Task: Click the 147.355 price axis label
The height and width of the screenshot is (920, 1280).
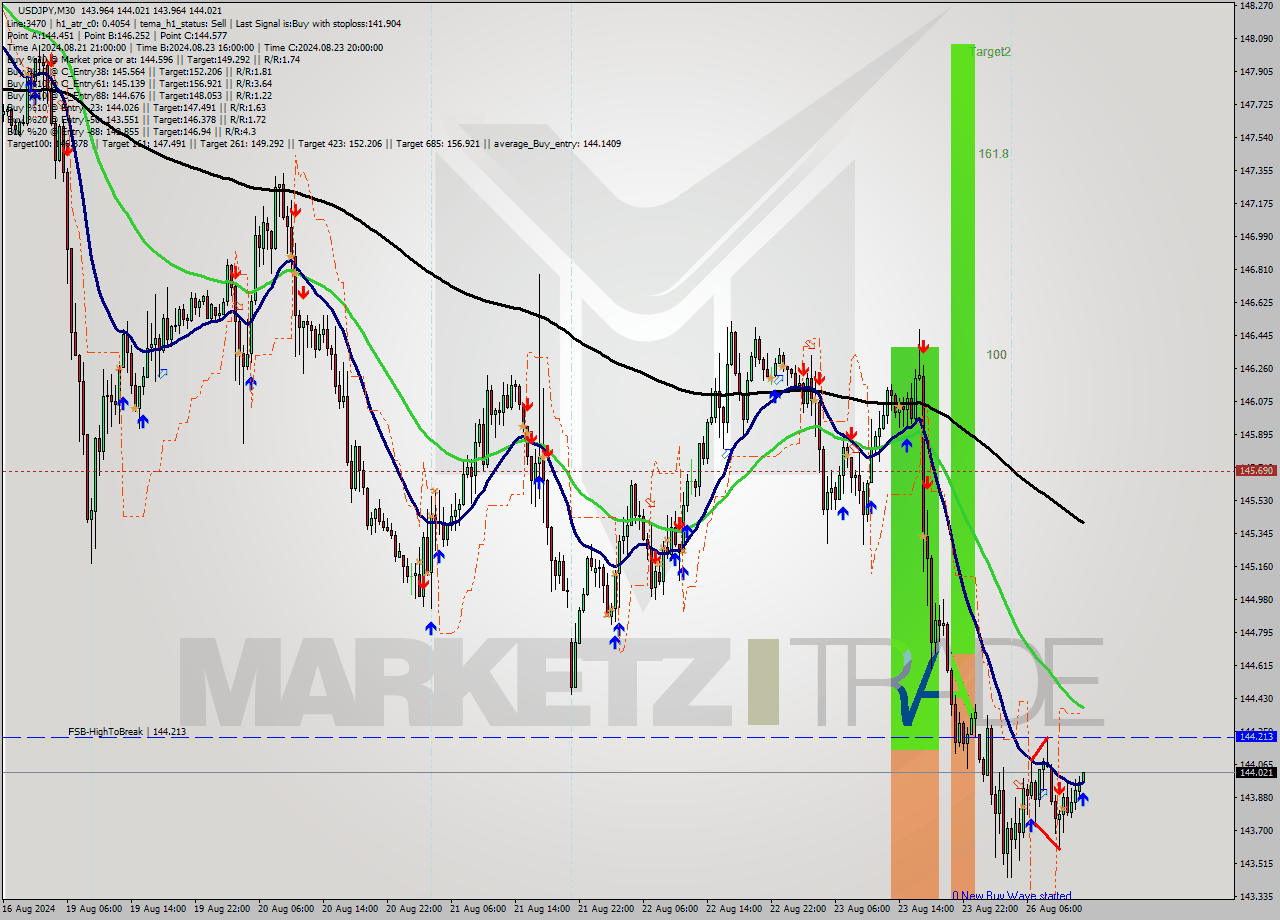Action: coord(1255,170)
